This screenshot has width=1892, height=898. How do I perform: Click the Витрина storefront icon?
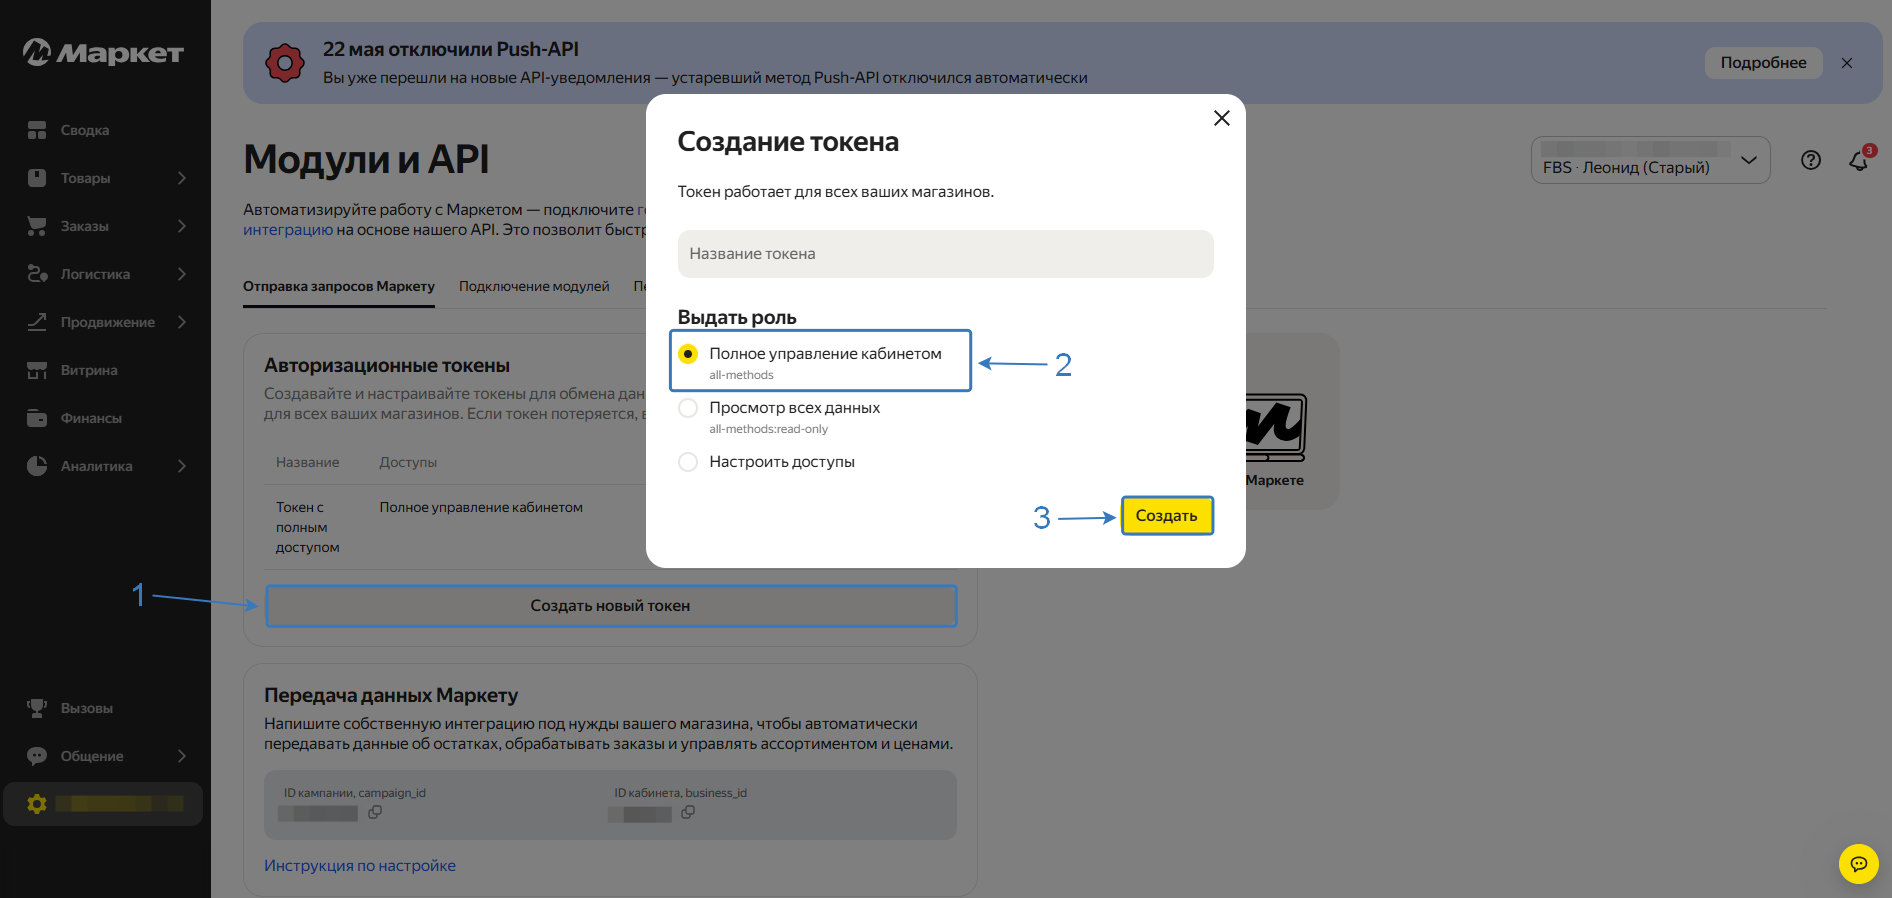coord(37,370)
